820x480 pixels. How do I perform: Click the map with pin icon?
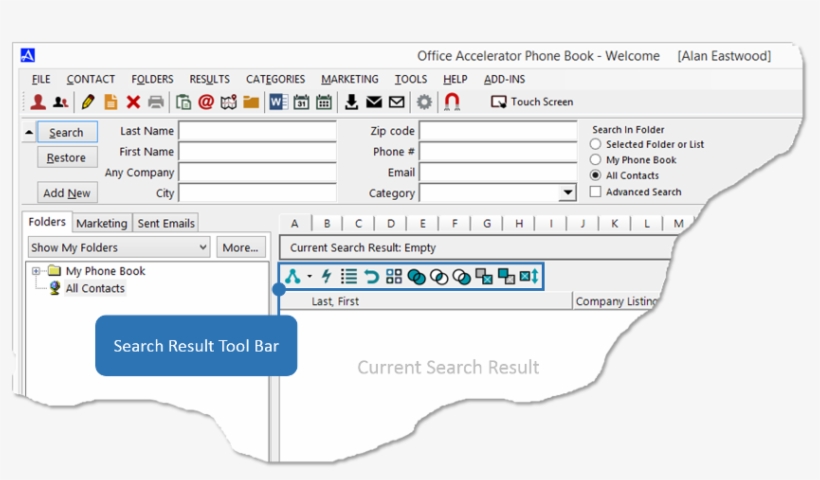[x=229, y=102]
